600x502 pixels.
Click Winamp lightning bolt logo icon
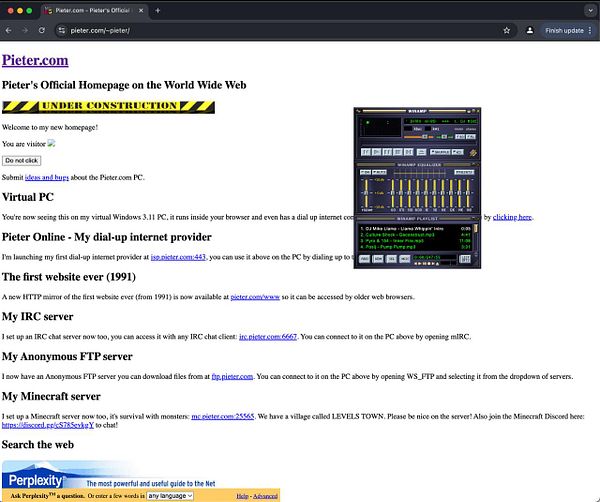(473, 153)
